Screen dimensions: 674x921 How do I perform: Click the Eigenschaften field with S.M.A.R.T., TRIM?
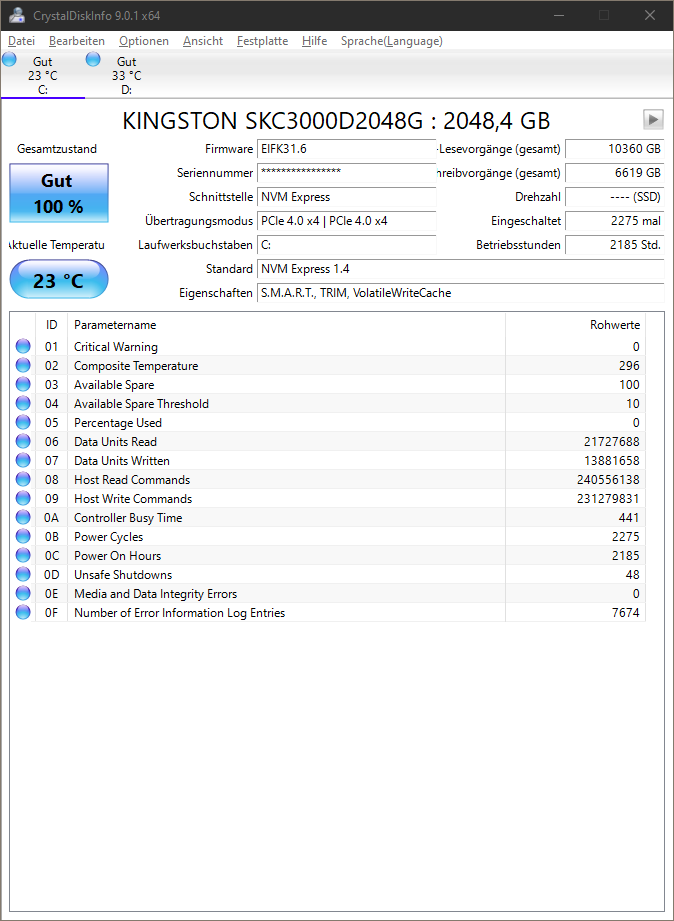pos(461,293)
